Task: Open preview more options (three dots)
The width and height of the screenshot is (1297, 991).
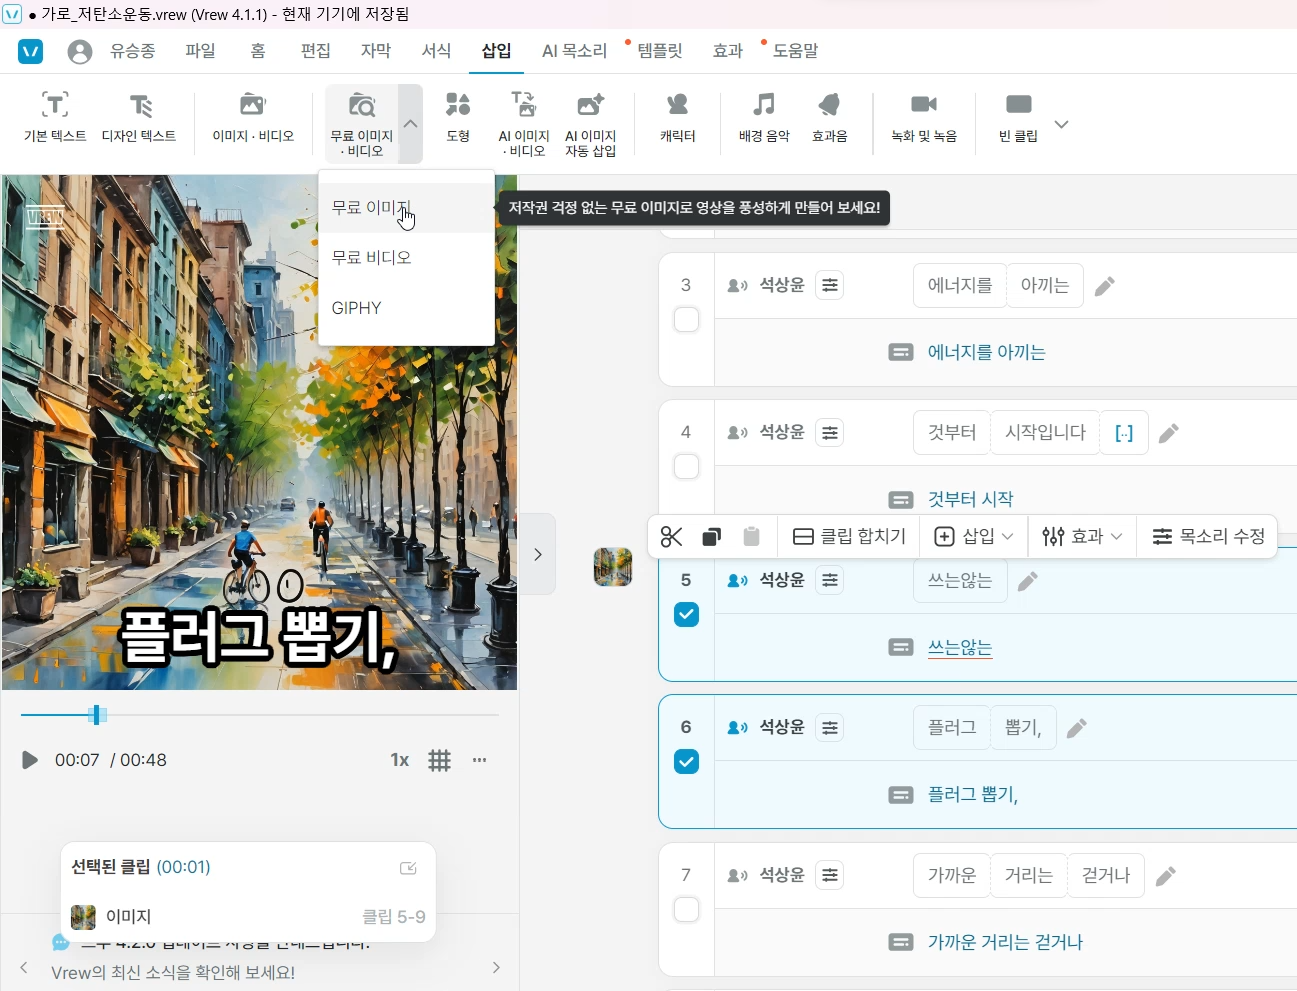Action: [x=480, y=761]
